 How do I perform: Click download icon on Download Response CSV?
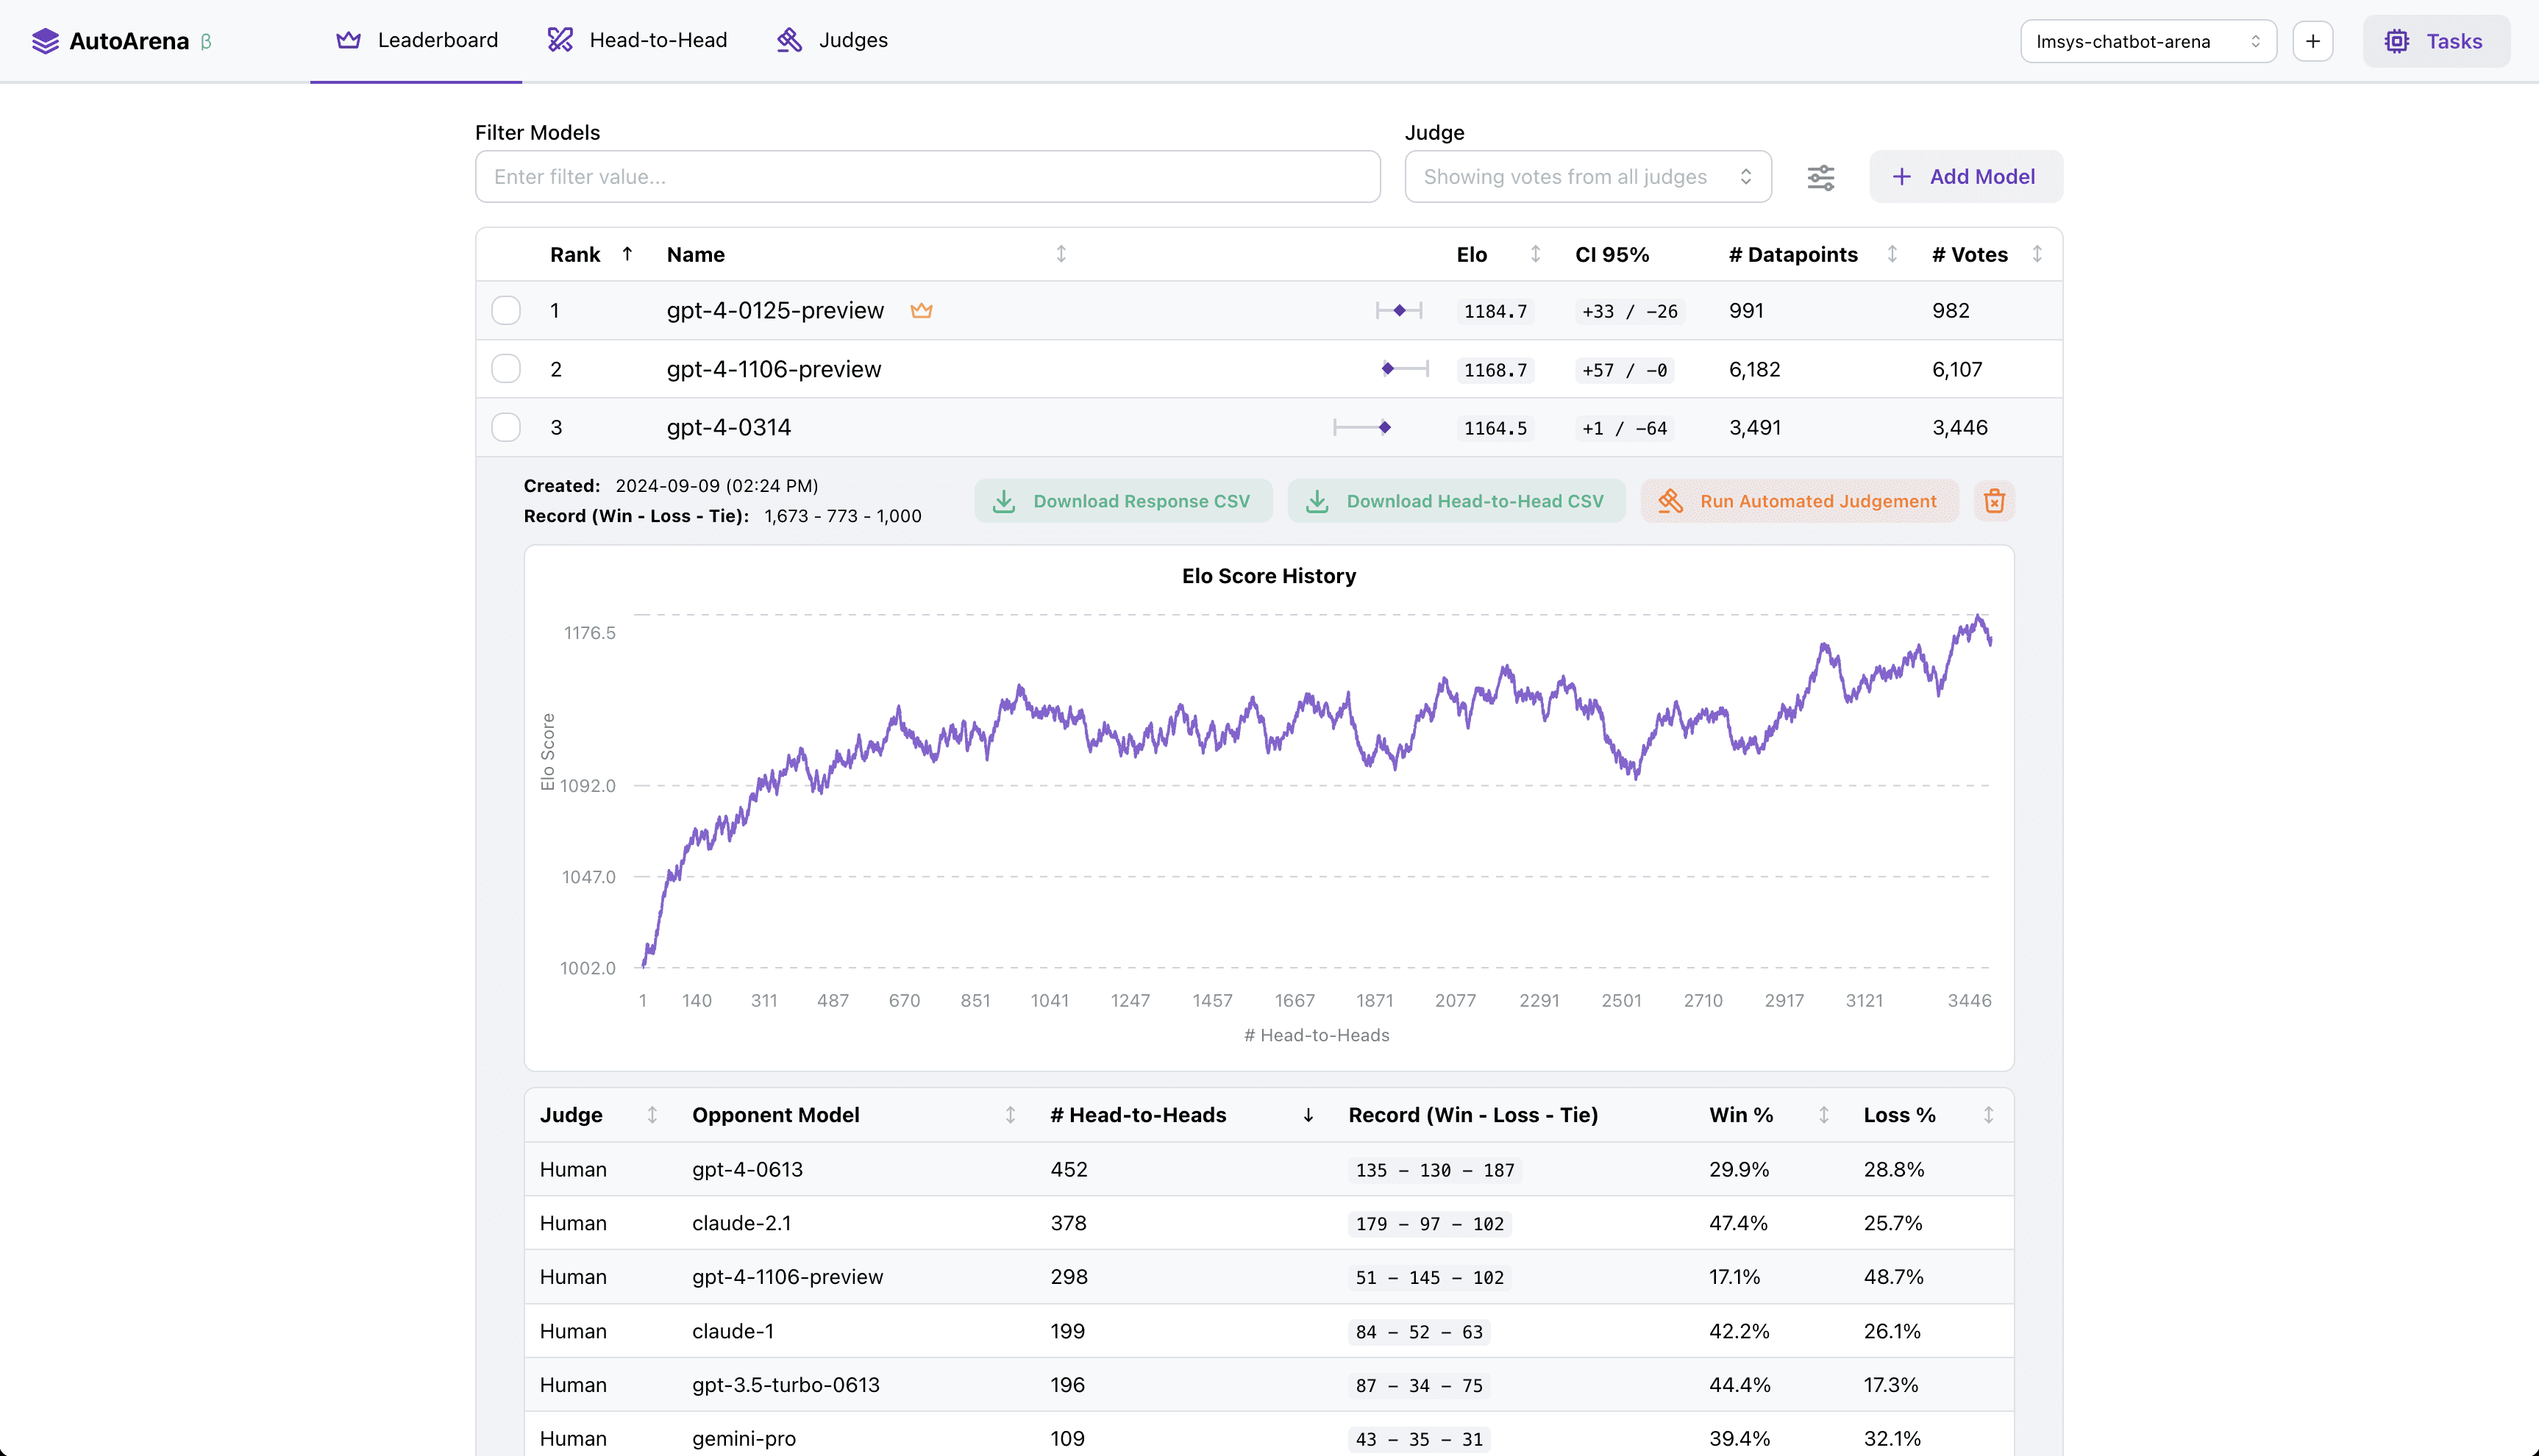(1004, 501)
